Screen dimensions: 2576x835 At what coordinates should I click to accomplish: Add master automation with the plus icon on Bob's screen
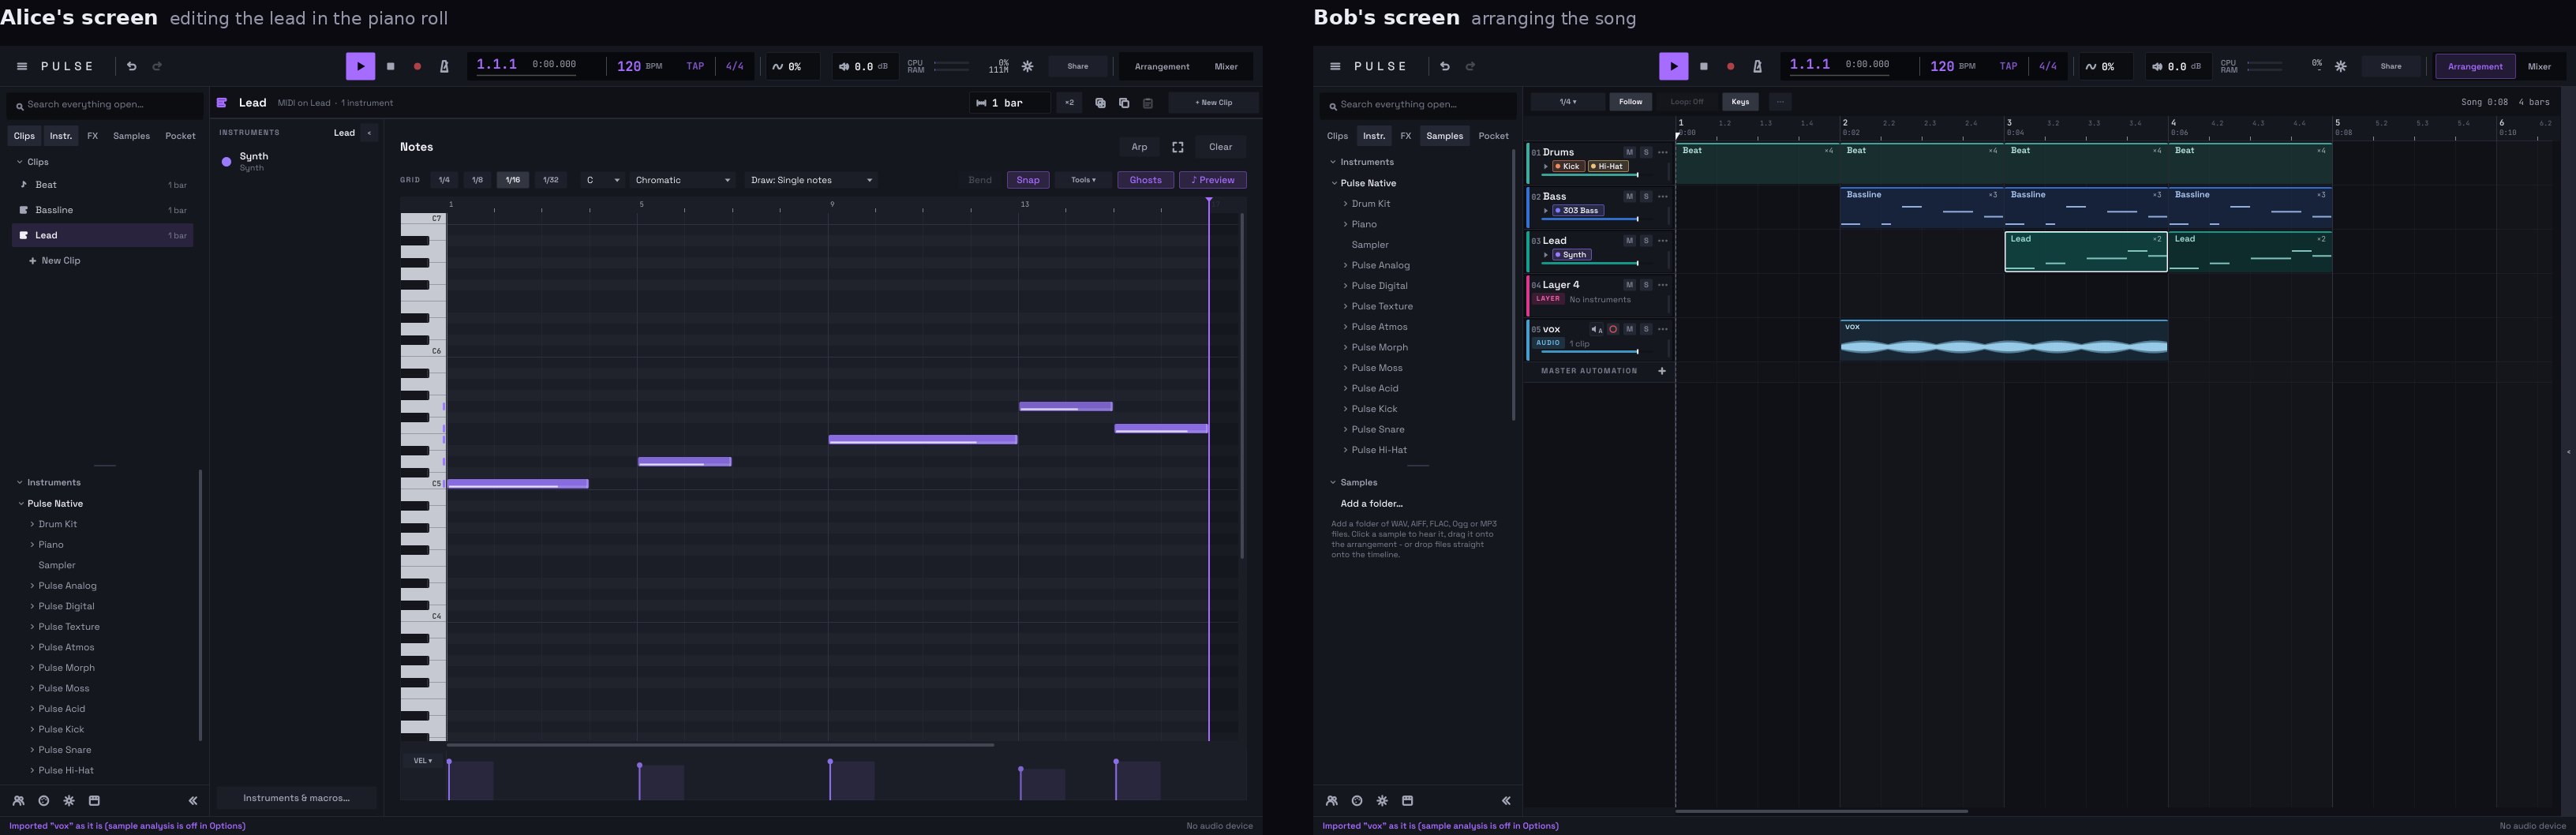[x=1662, y=371]
